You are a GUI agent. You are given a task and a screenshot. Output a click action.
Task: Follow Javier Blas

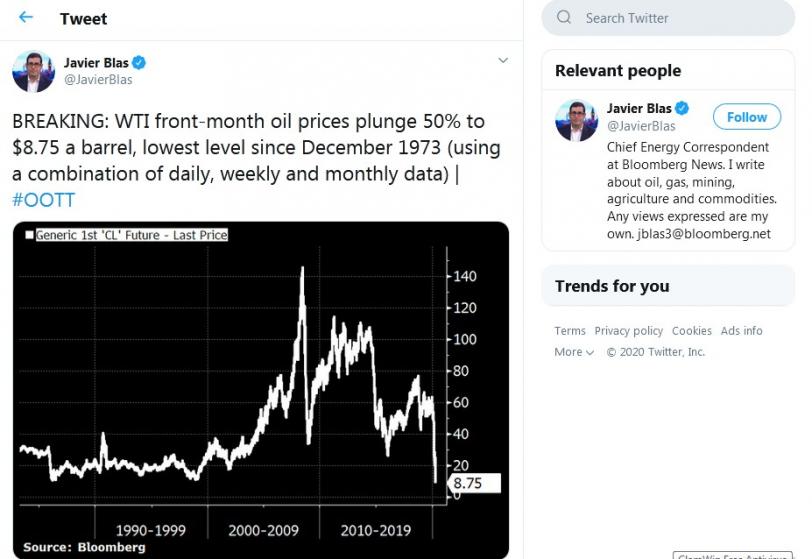click(747, 117)
